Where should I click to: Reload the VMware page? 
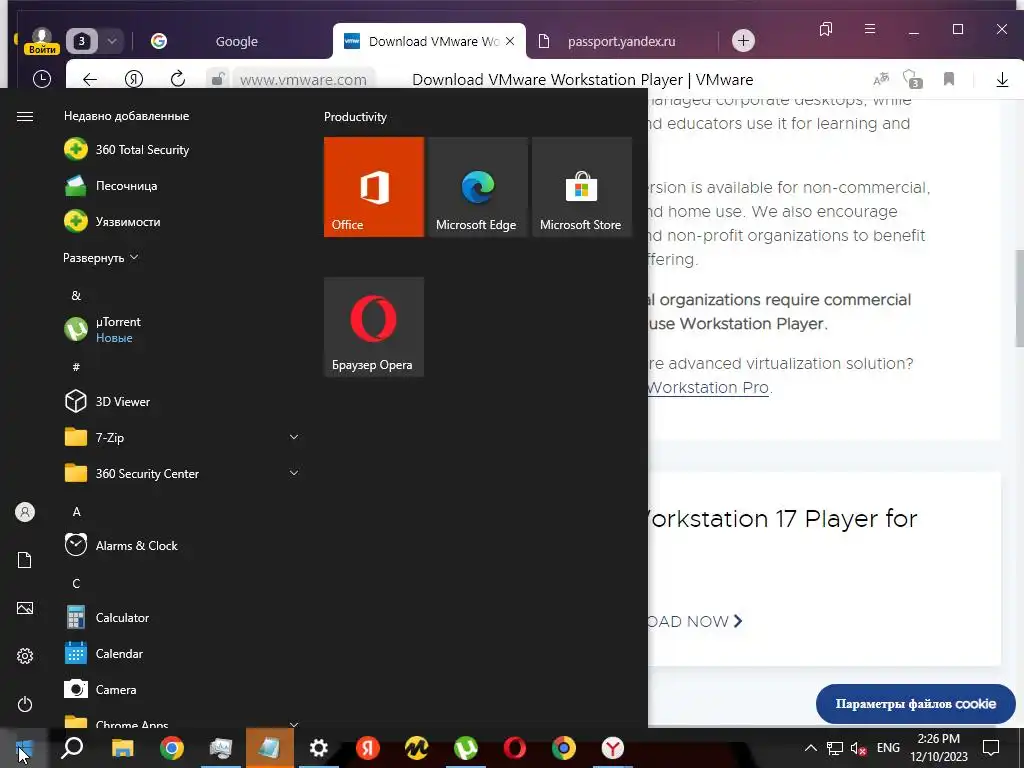[x=178, y=79]
